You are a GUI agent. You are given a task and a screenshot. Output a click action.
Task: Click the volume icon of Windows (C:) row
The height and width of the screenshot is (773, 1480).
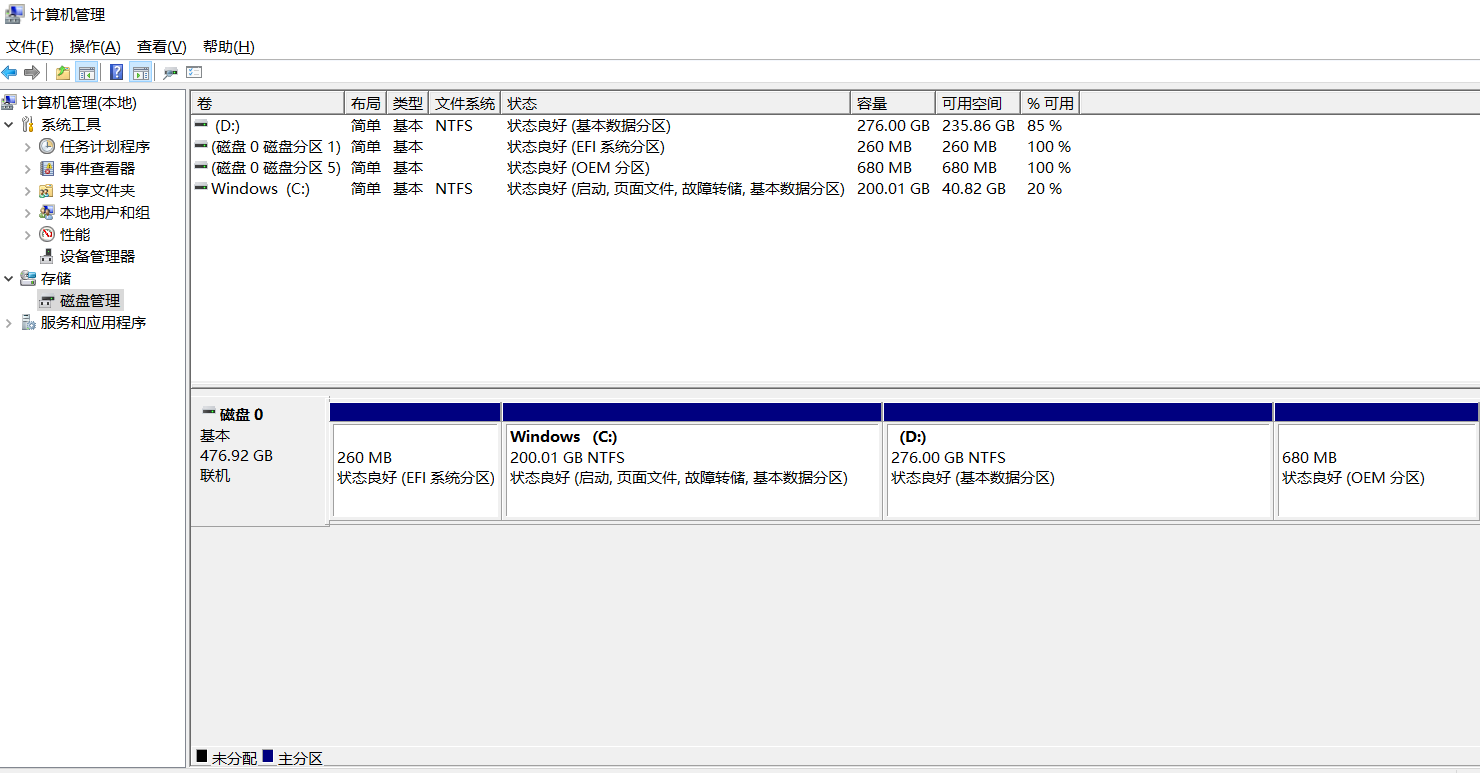click(201, 188)
